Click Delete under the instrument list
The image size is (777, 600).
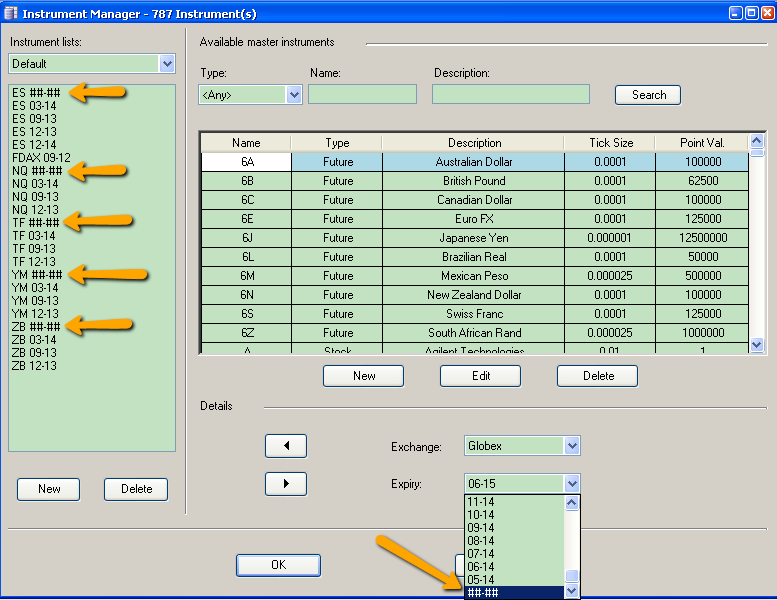coord(136,490)
